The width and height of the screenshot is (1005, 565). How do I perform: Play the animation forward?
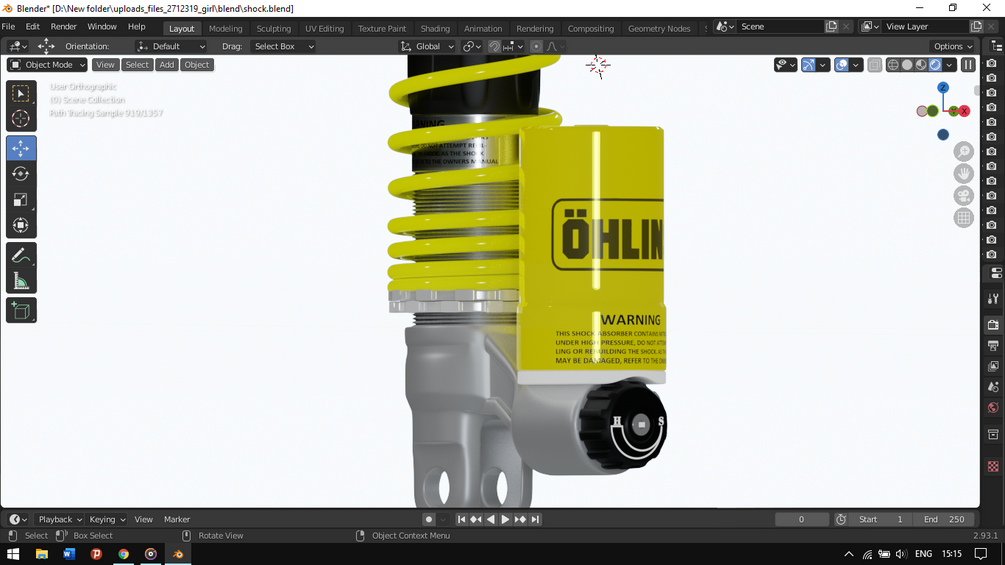click(x=505, y=520)
